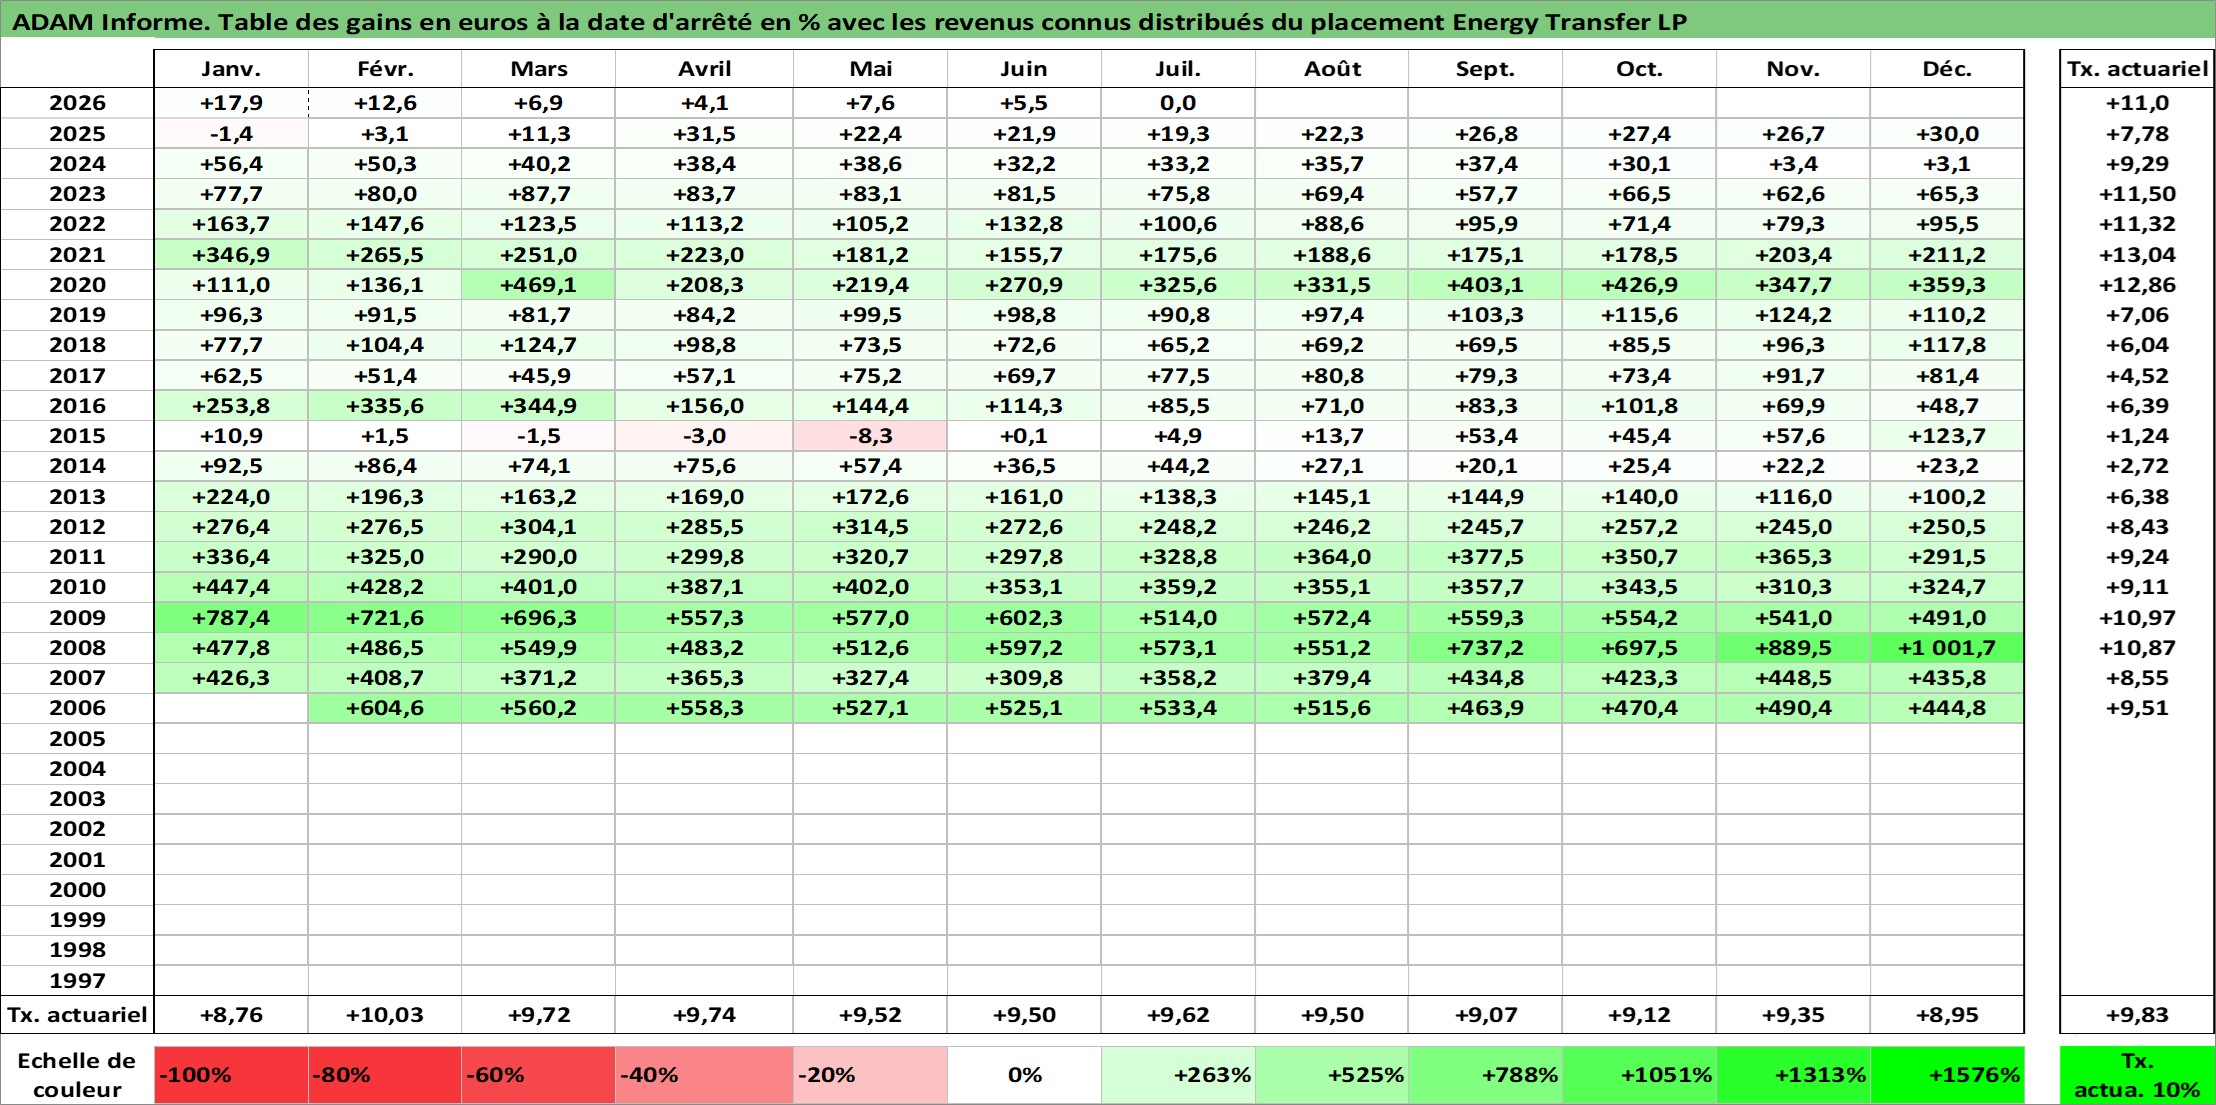Click the '+30,0' December 2025 cell

click(x=1947, y=134)
